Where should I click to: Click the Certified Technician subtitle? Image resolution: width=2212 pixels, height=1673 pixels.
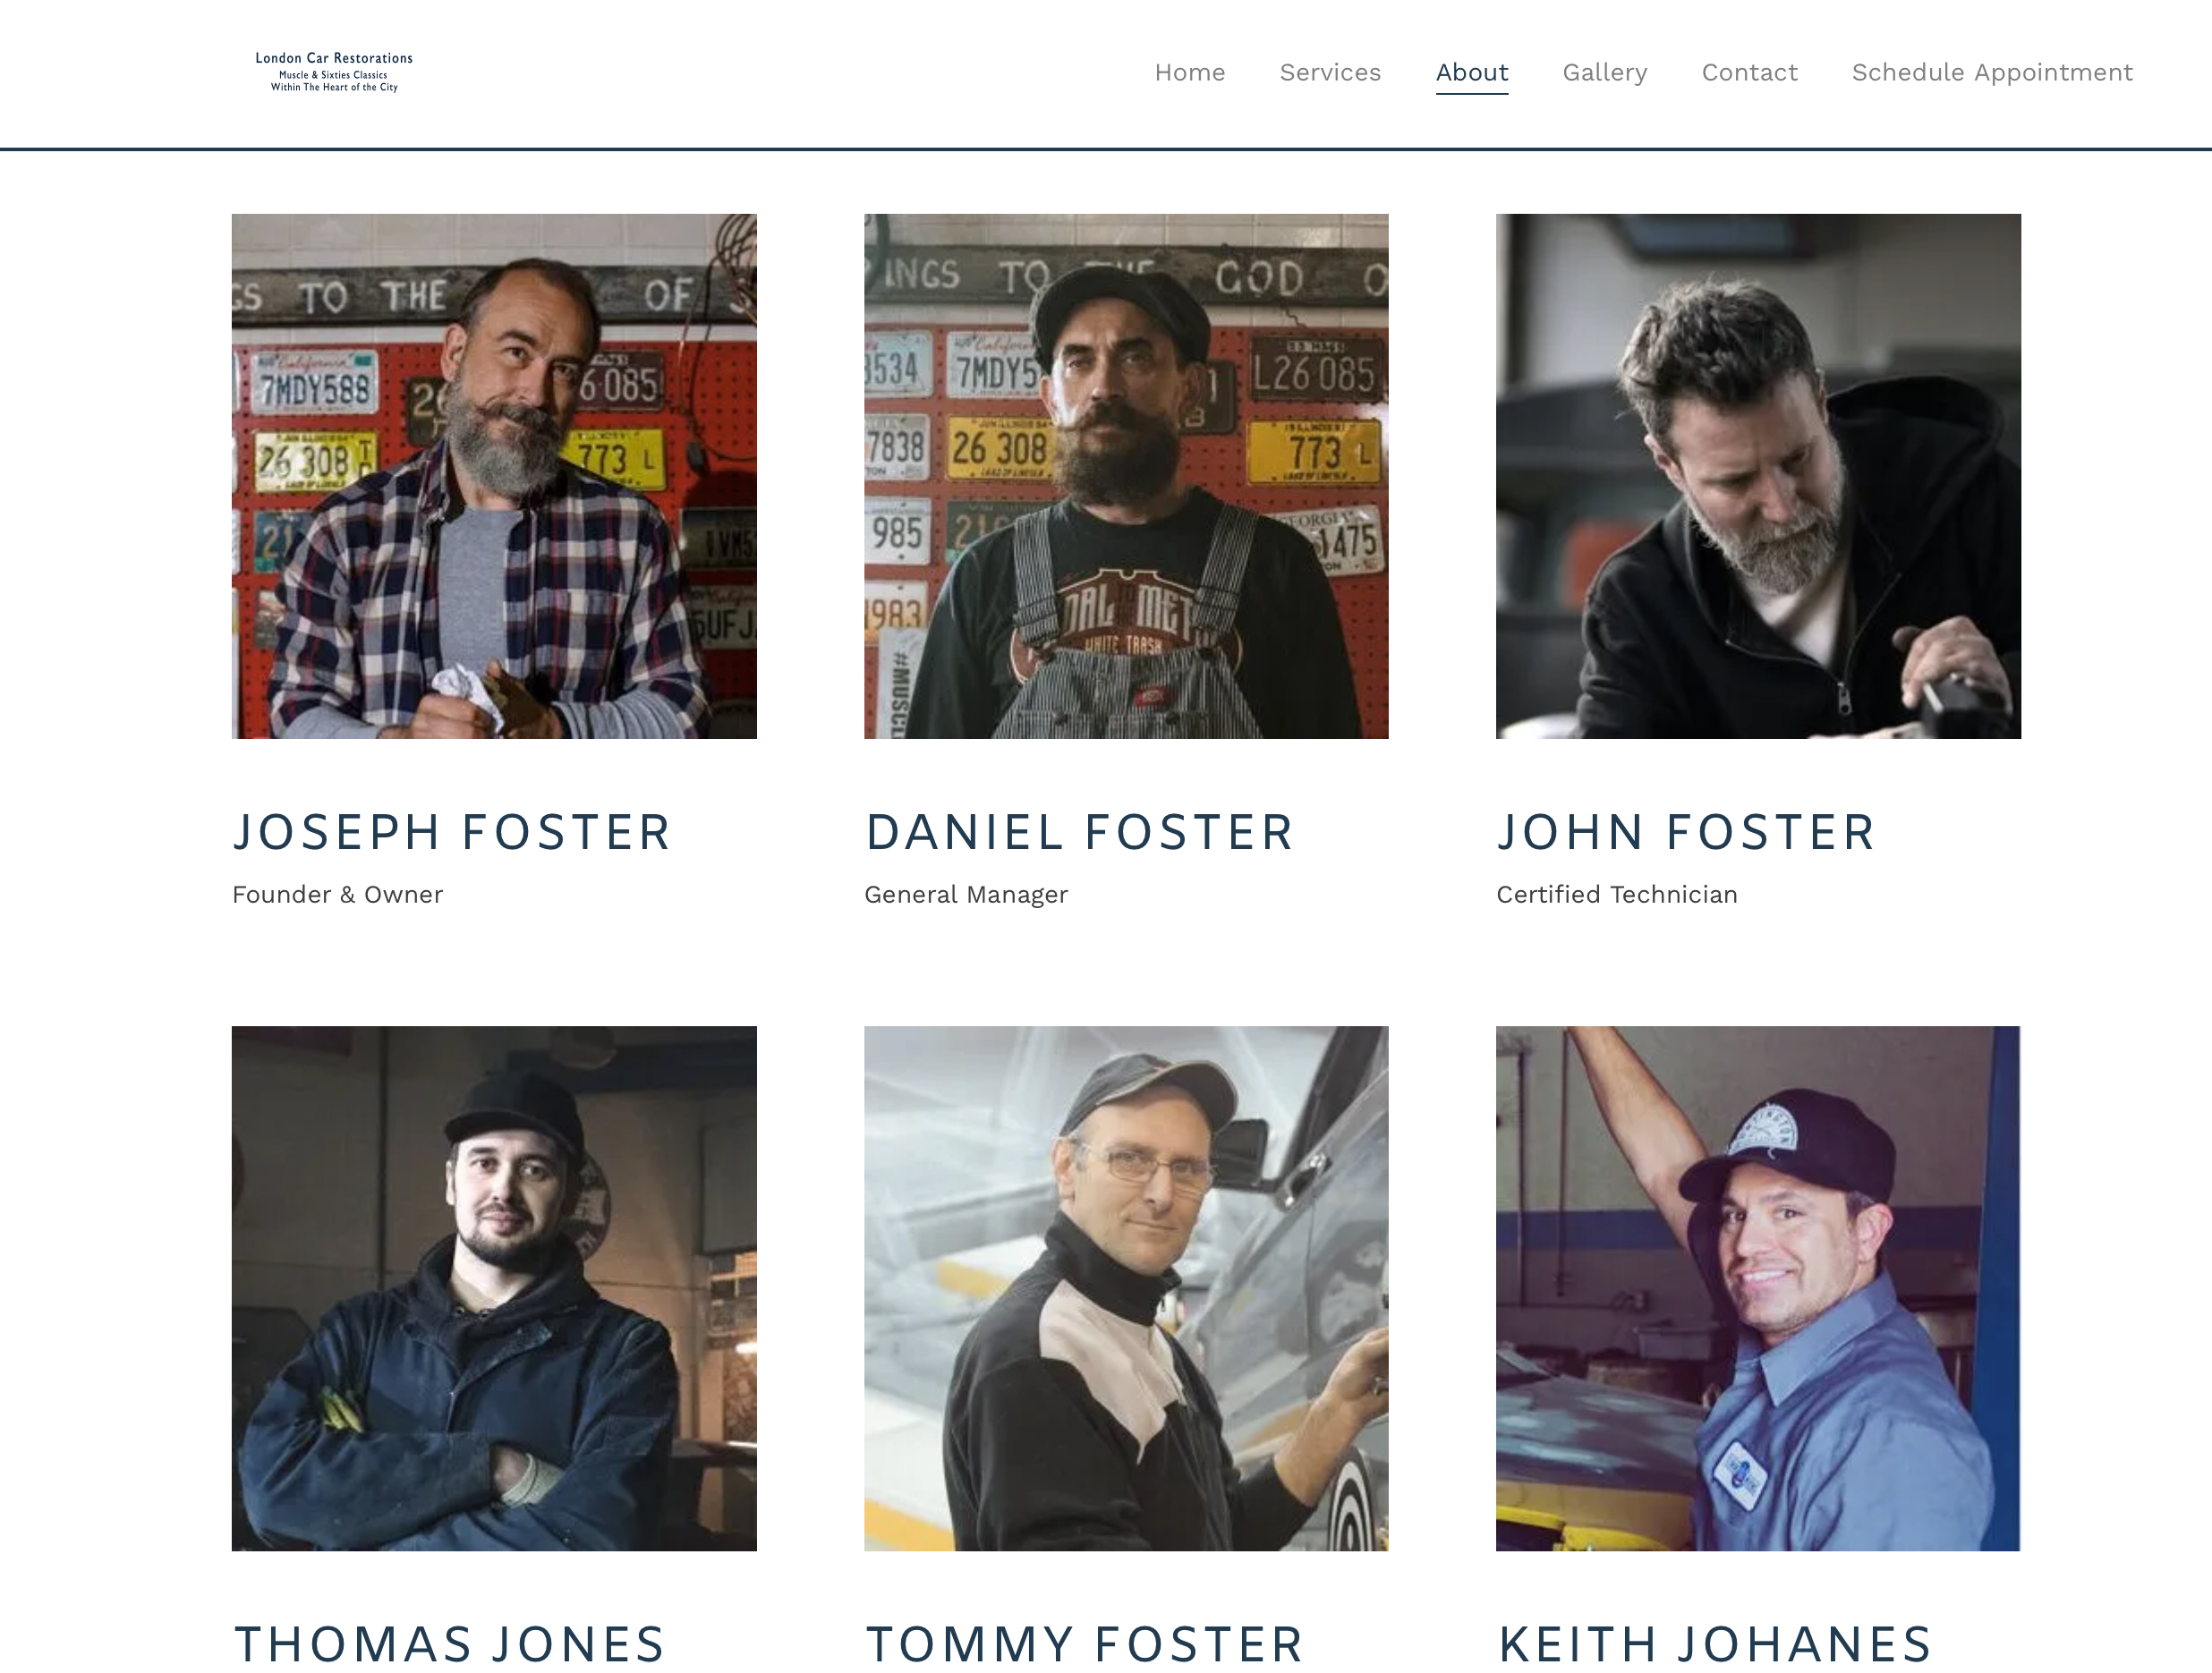coord(1617,894)
